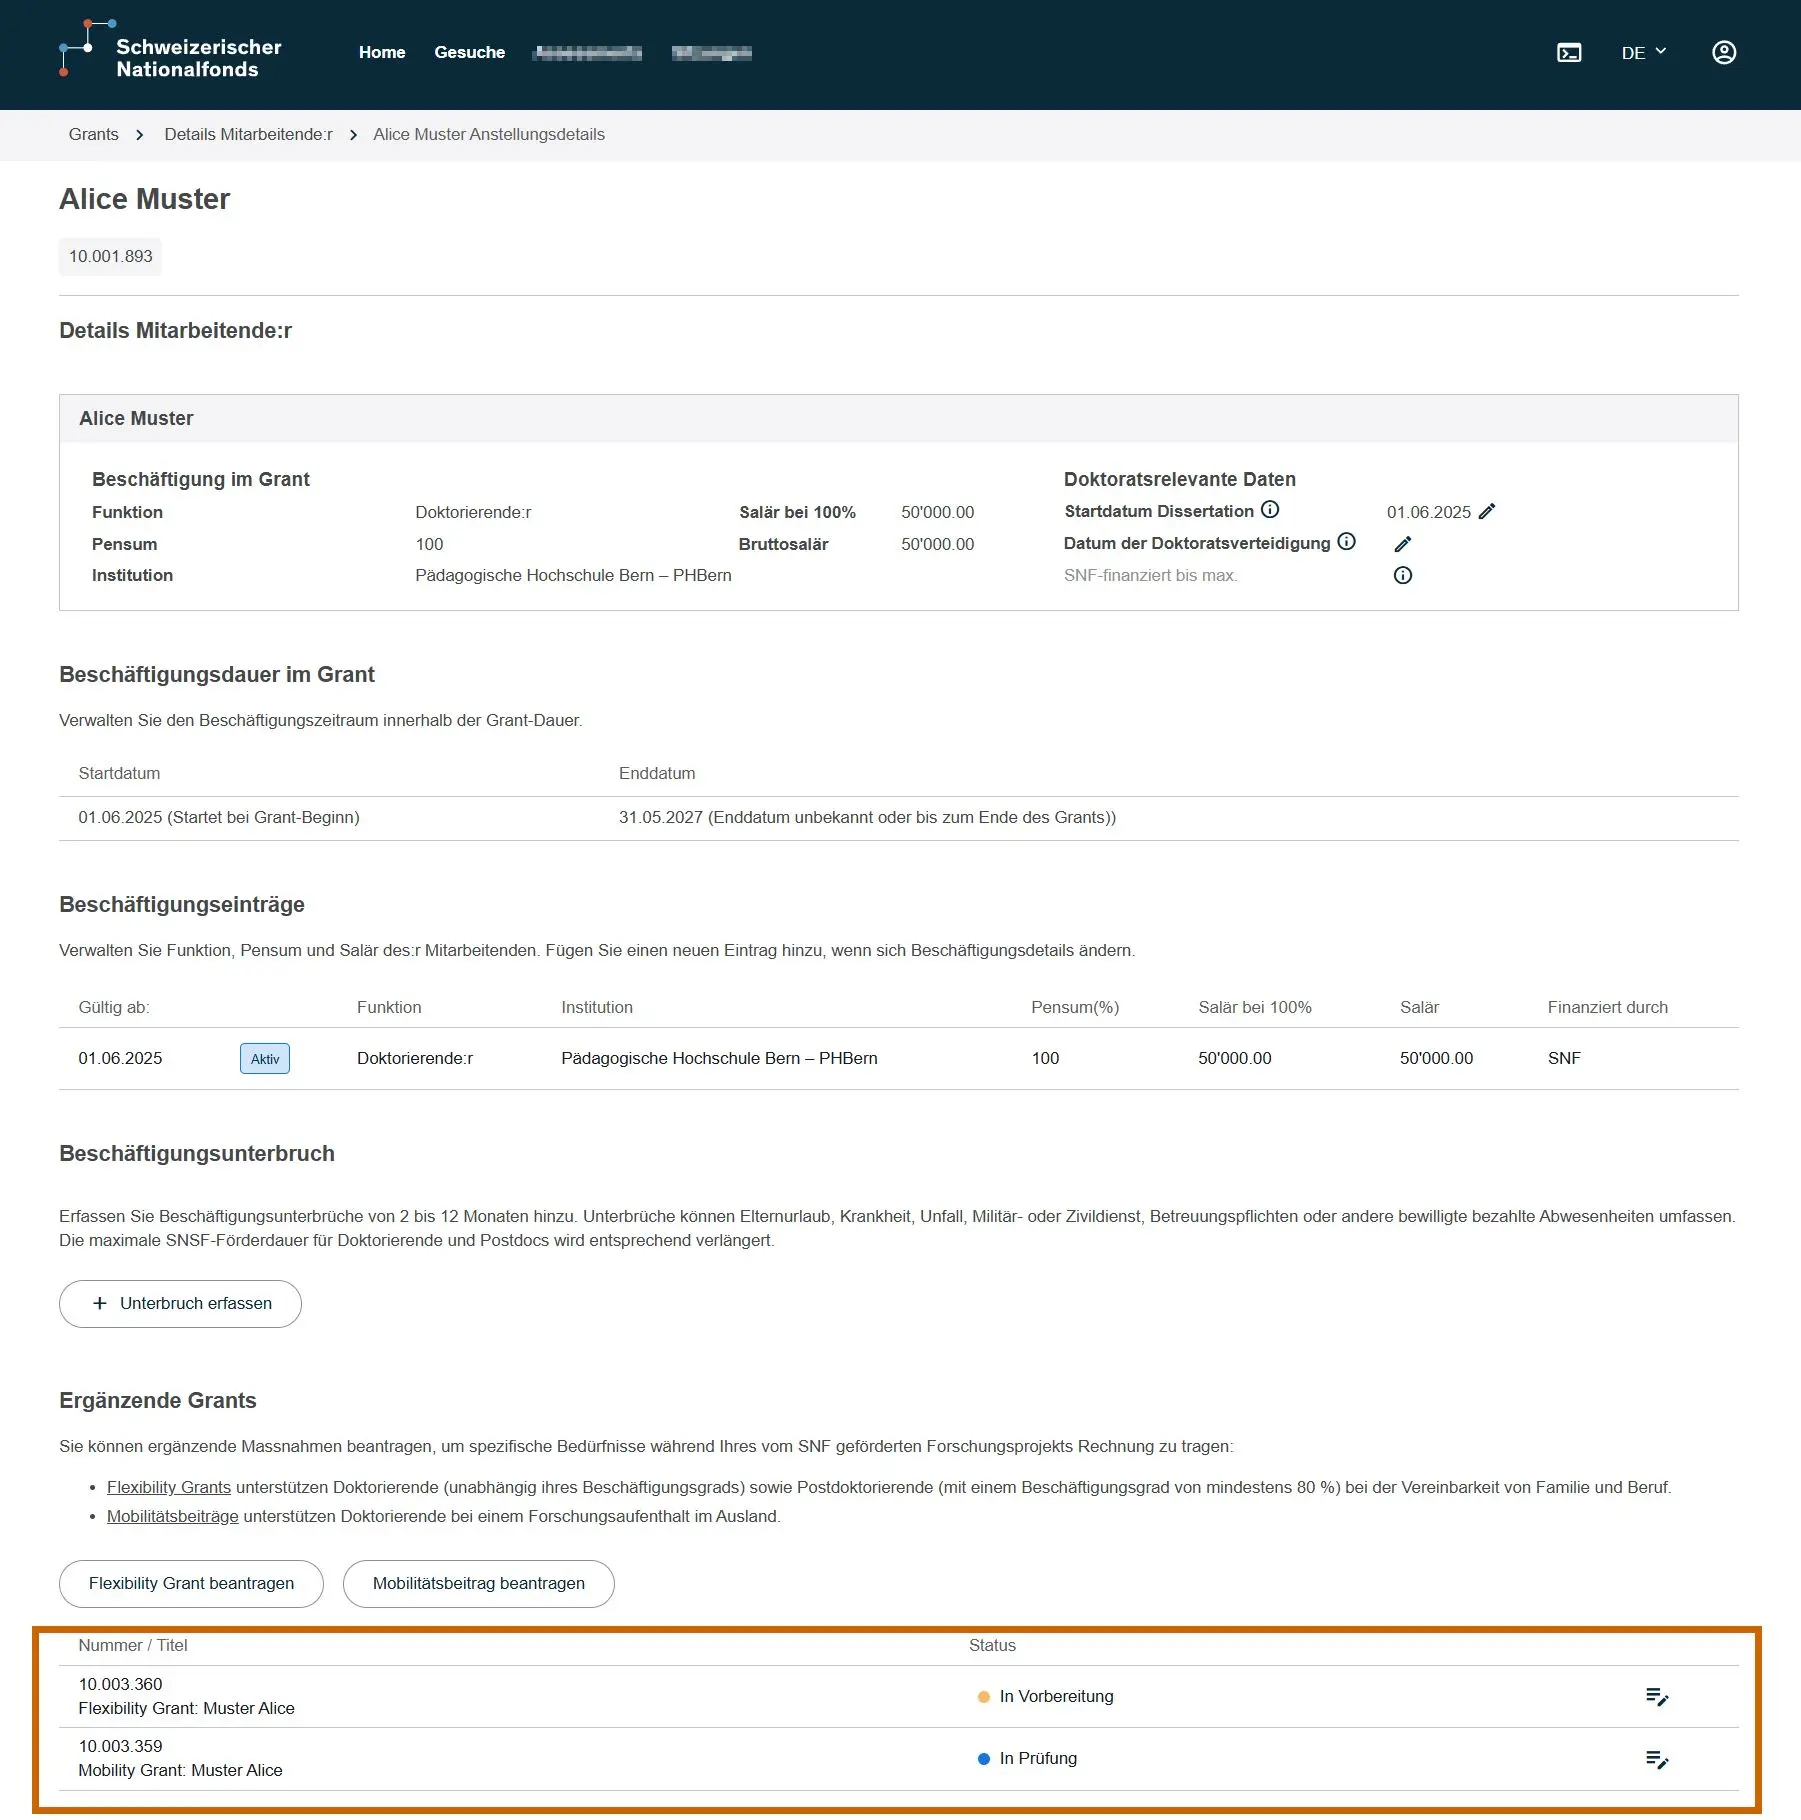Click the Aktiv status badge
The height and width of the screenshot is (1820, 1801).
click(x=265, y=1059)
